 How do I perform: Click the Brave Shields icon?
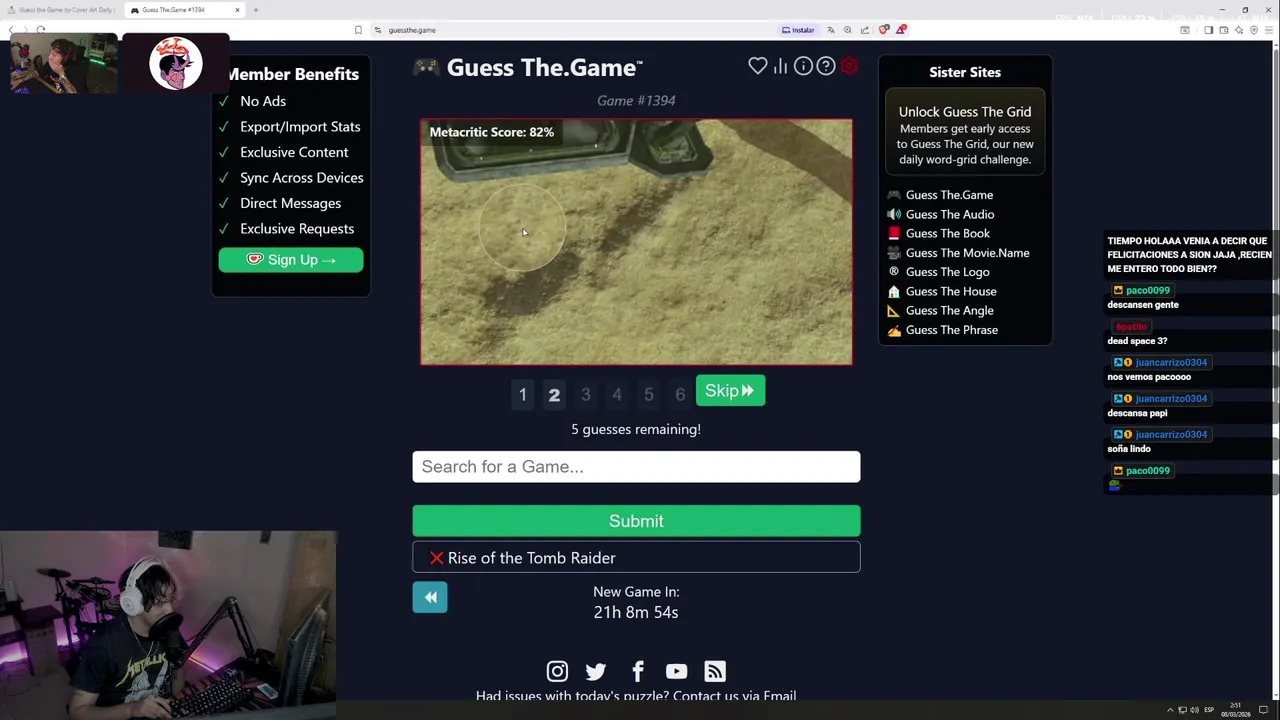point(884,30)
